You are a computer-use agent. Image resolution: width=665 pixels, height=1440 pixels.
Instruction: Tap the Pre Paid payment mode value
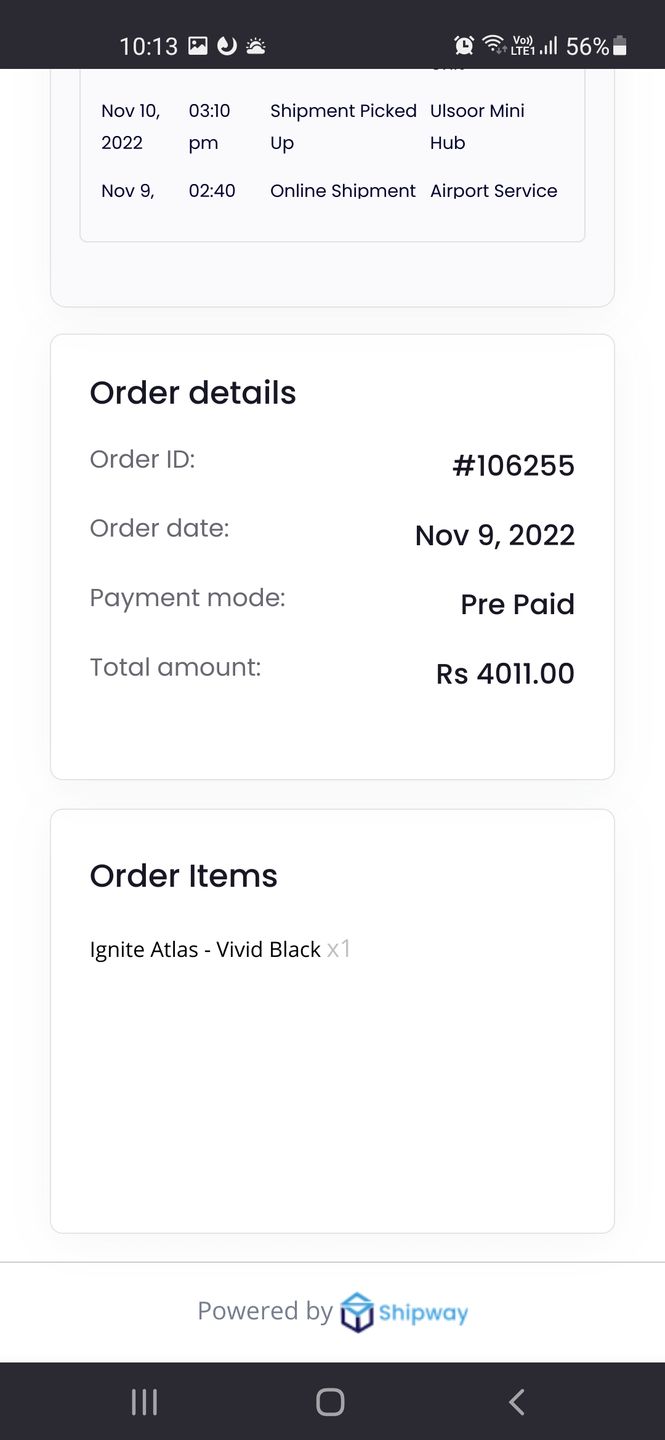coord(517,604)
